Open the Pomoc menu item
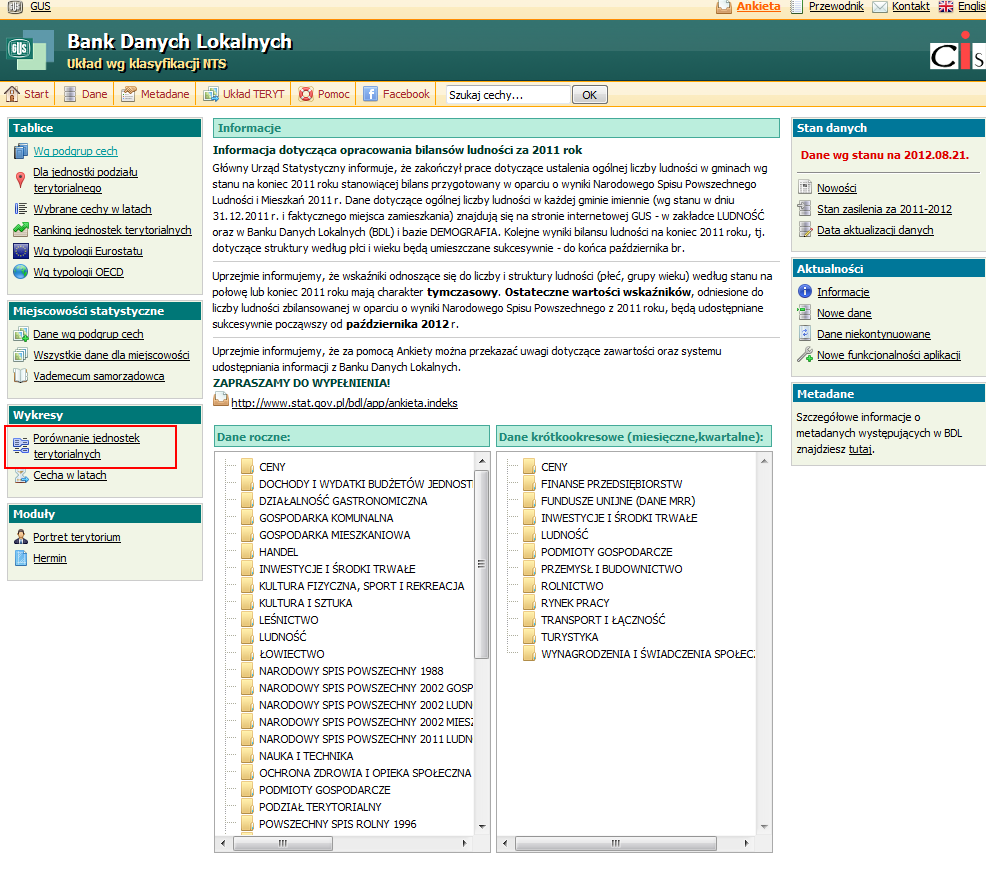986x885 pixels. 324,94
